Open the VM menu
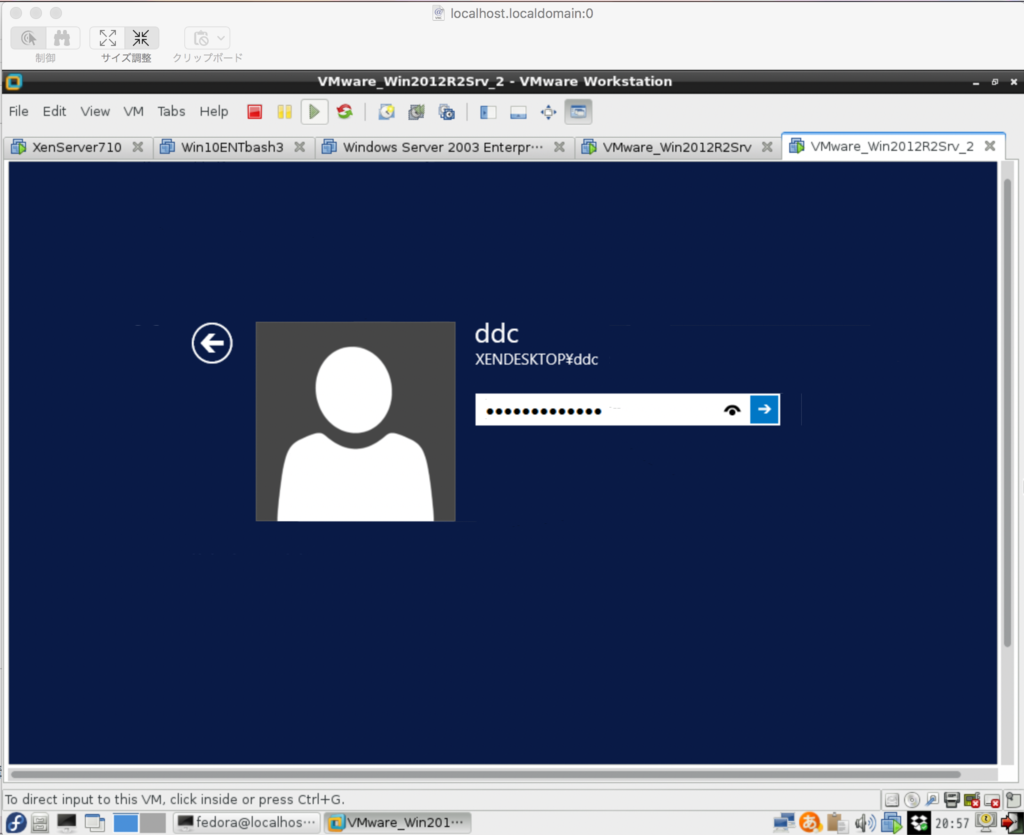Viewport: 1024px width, 835px height. pos(133,111)
